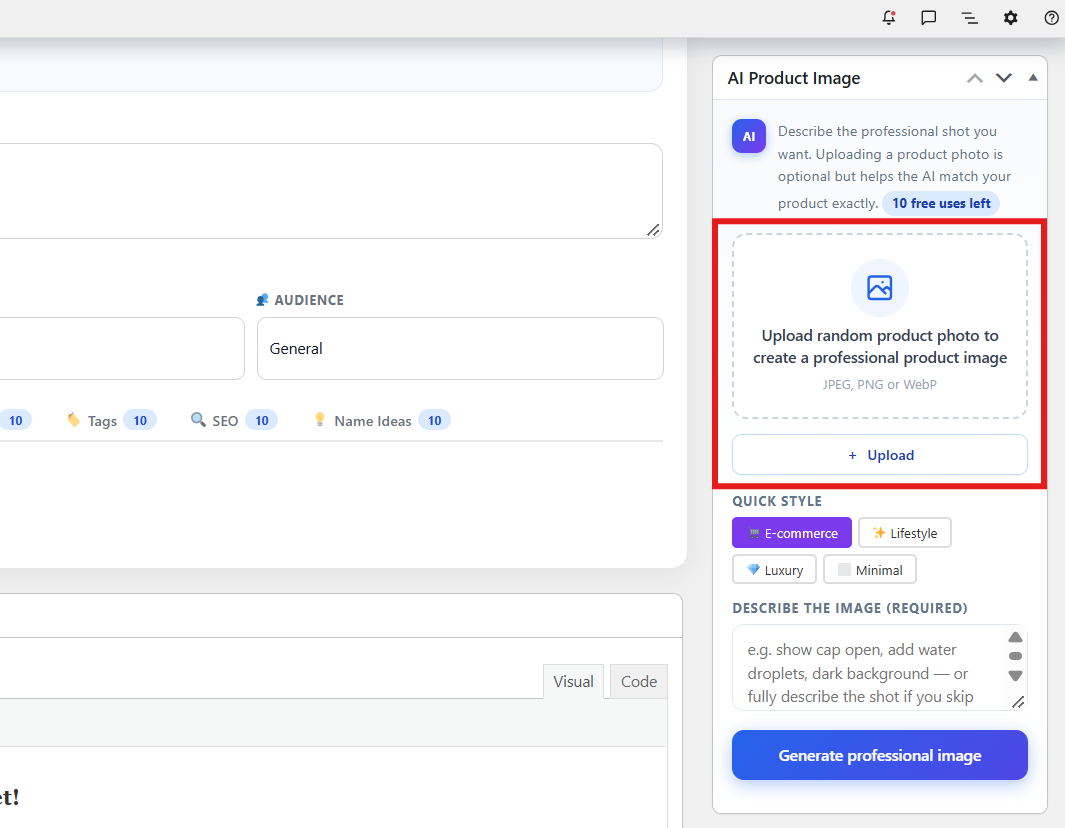1065x828 pixels.
Task: Select the E-commerce quick style
Action: (x=792, y=533)
